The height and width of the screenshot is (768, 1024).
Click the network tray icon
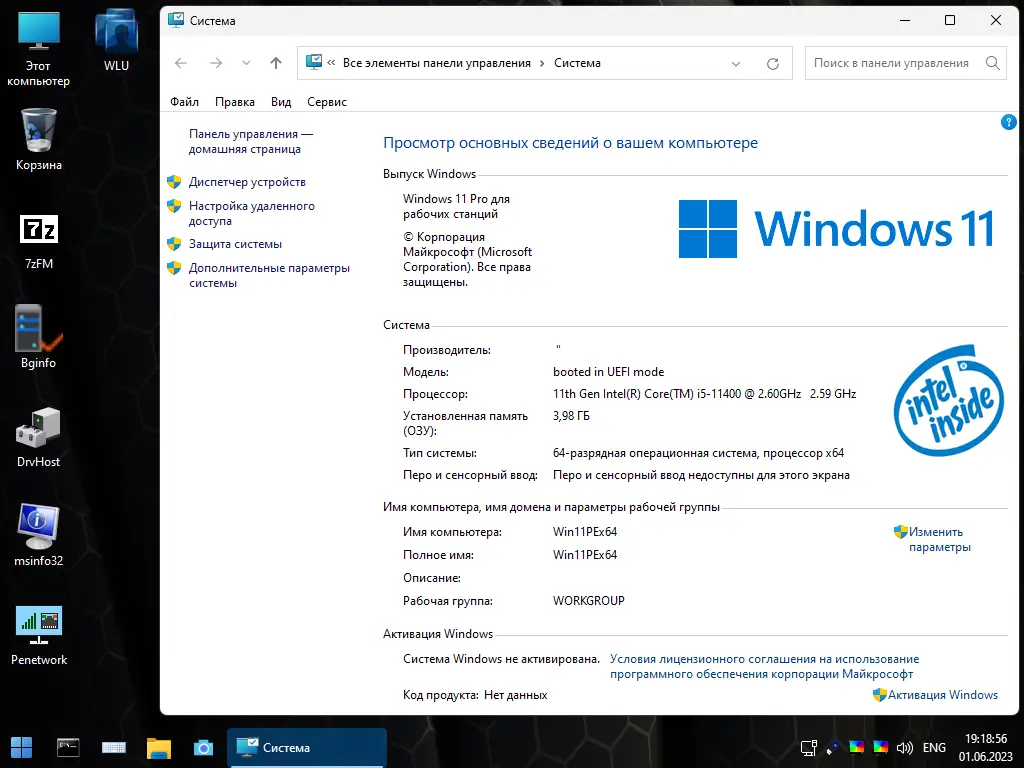[x=808, y=748]
